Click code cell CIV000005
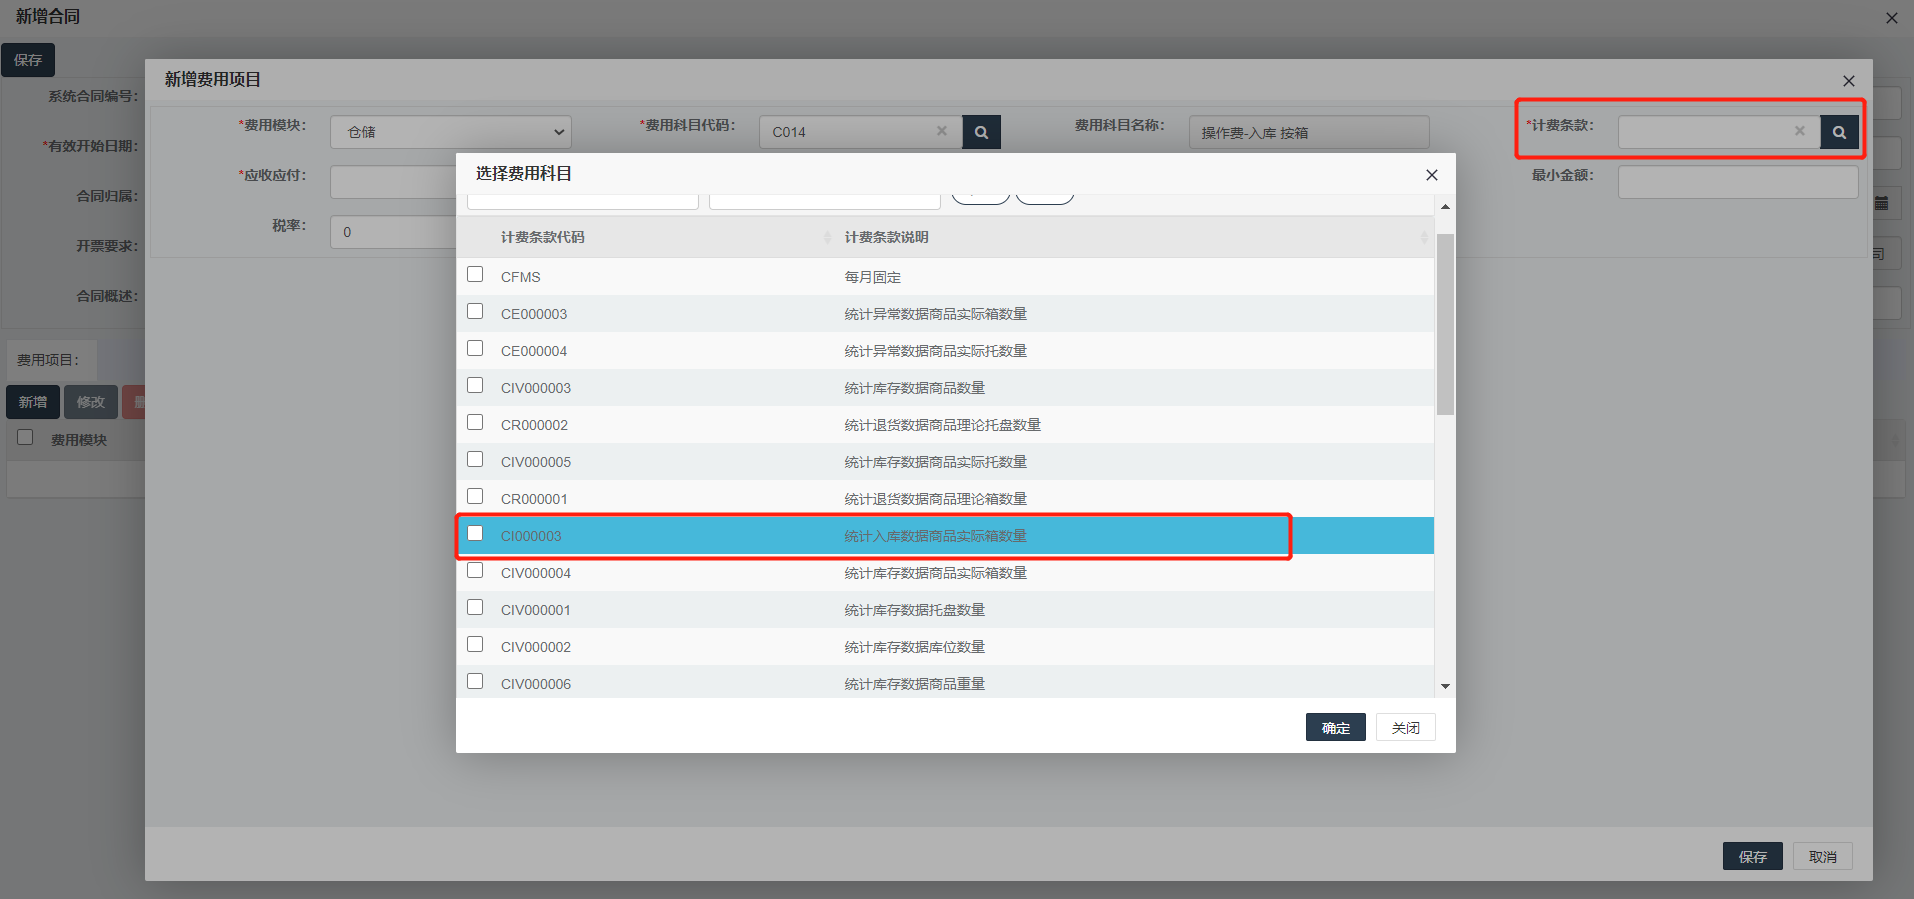The width and height of the screenshot is (1914, 899). pos(536,462)
